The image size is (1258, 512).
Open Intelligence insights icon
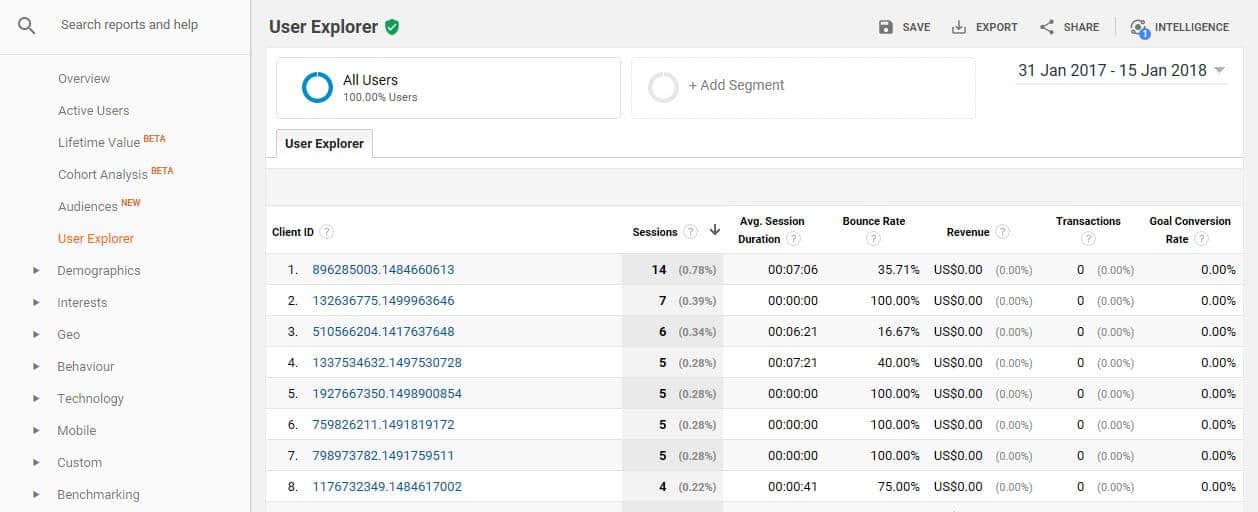1139,28
